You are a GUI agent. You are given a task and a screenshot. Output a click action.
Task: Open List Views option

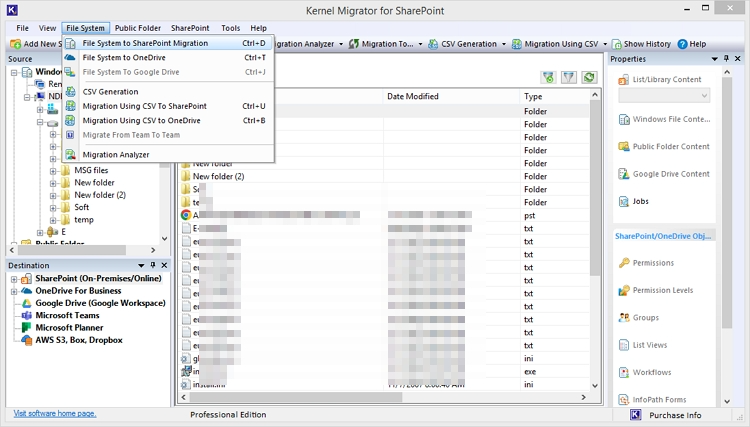coord(642,345)
